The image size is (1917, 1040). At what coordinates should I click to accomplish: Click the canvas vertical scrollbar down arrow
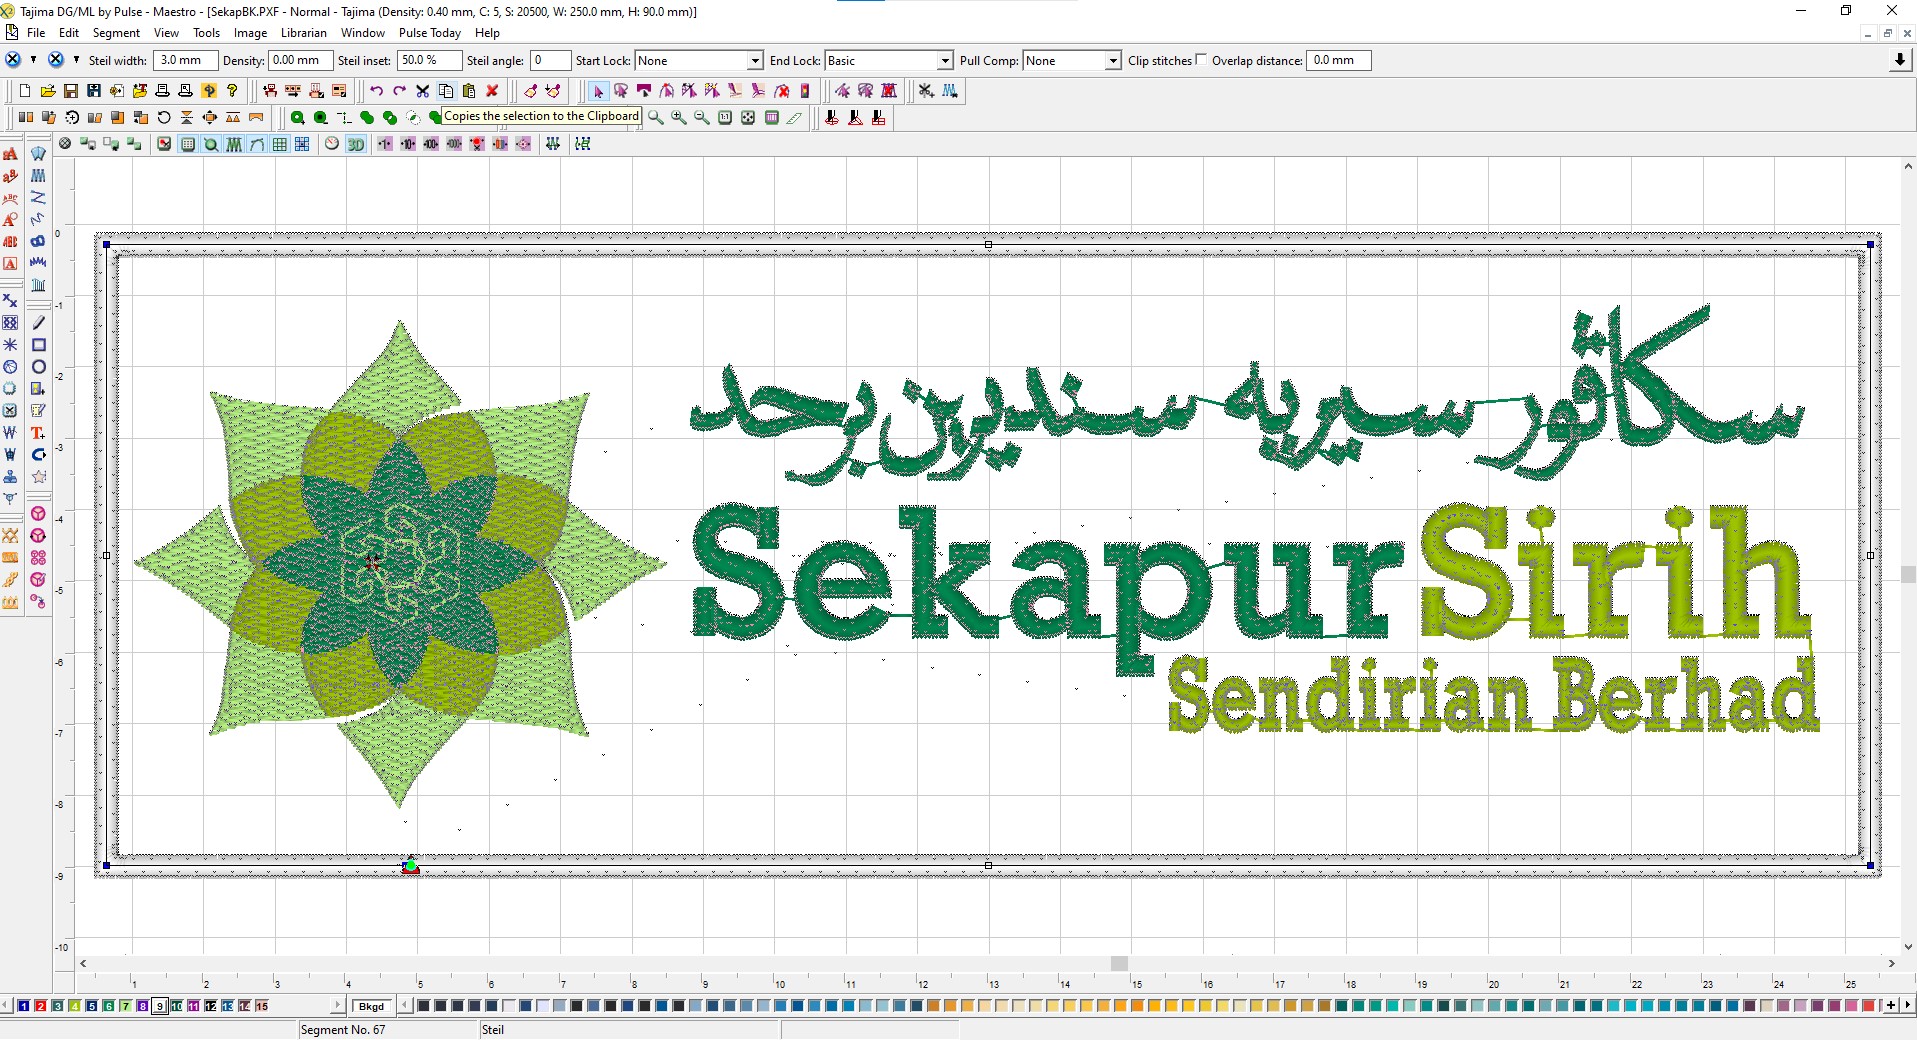tap(1908, 946)
